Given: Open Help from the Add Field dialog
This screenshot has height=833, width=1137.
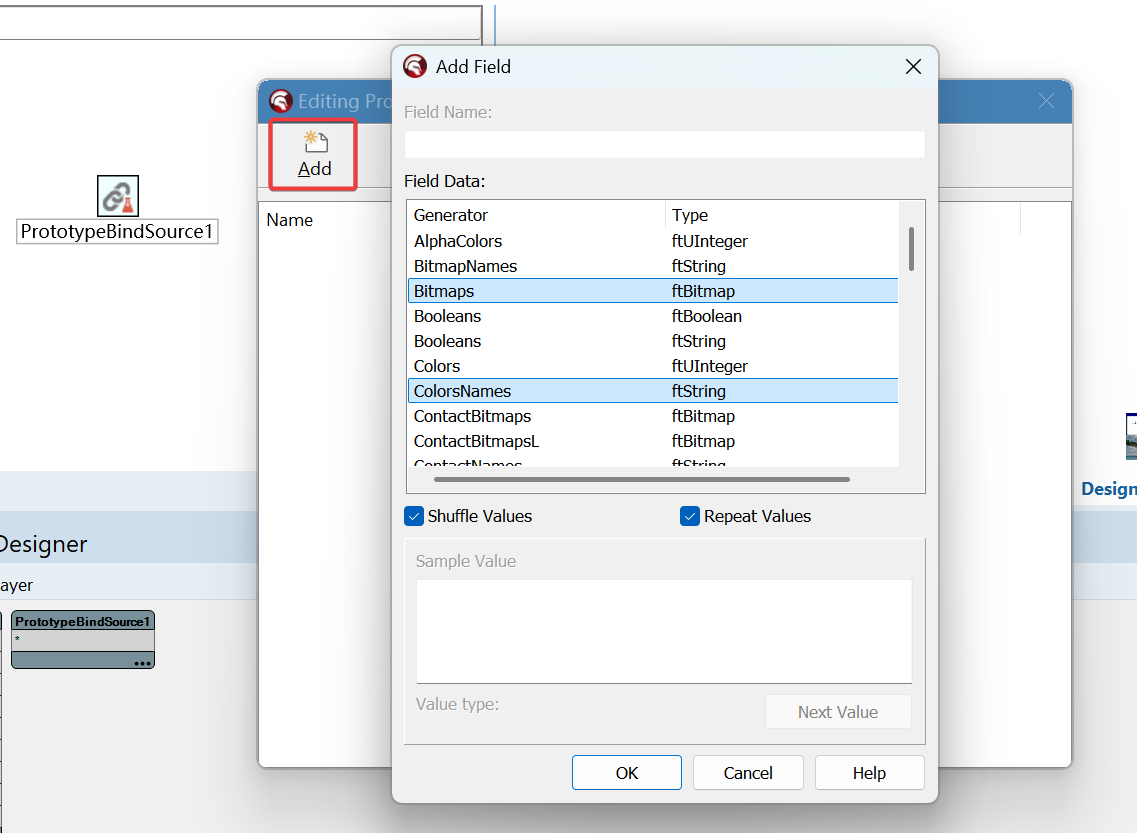Looking at the screenshot, I should (x=869, y=773).
